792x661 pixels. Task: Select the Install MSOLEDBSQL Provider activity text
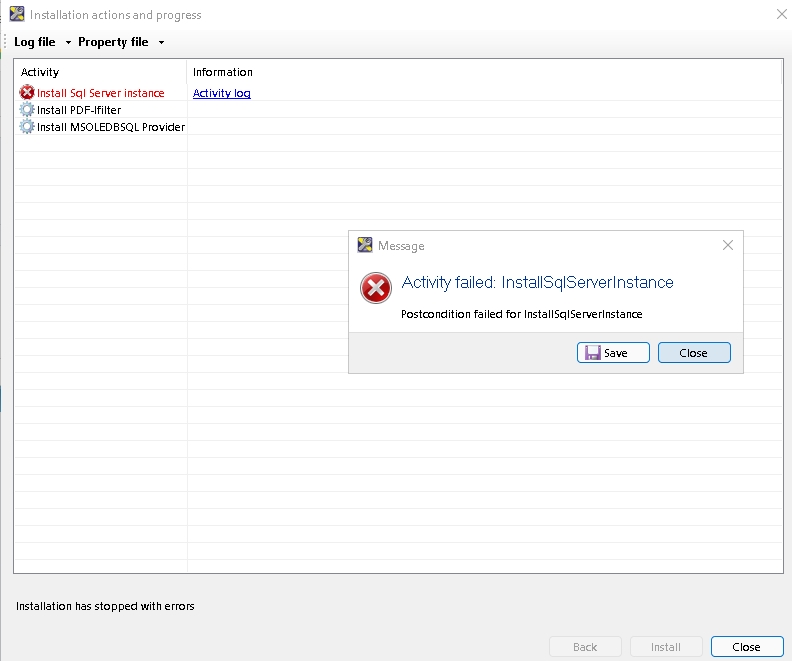coord(110,127)
